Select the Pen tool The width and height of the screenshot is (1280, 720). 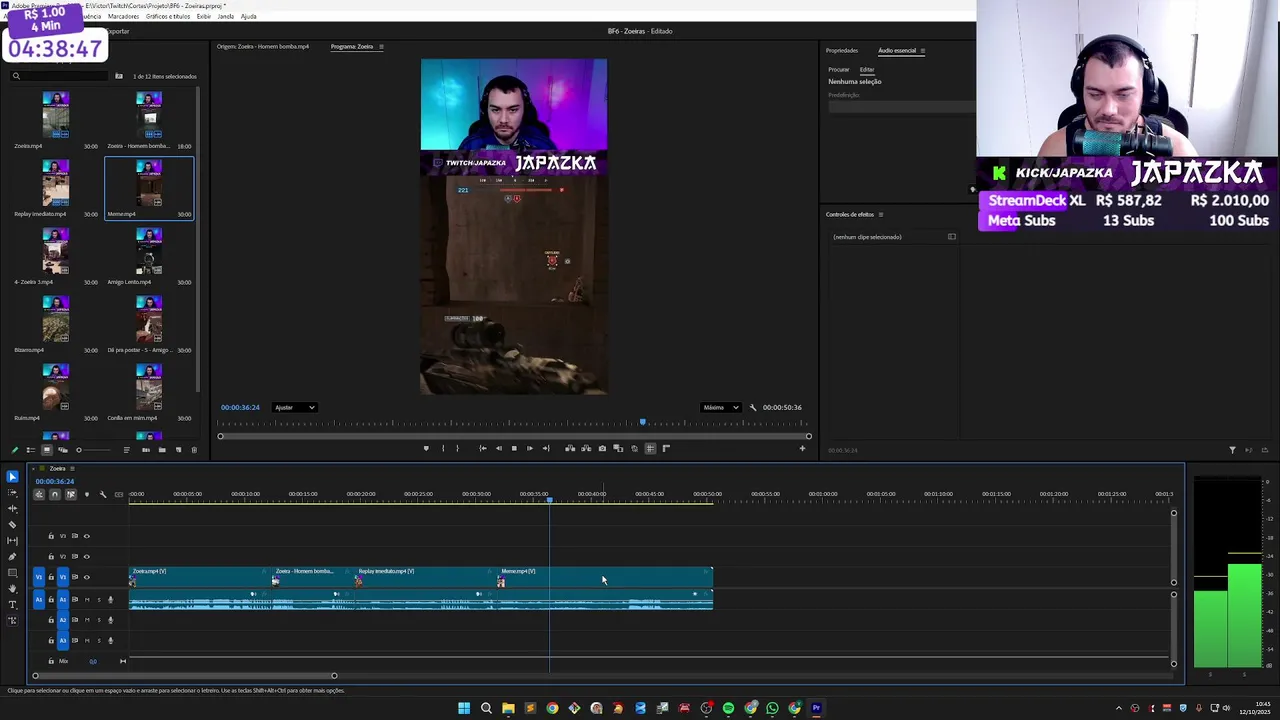(12, 556)
